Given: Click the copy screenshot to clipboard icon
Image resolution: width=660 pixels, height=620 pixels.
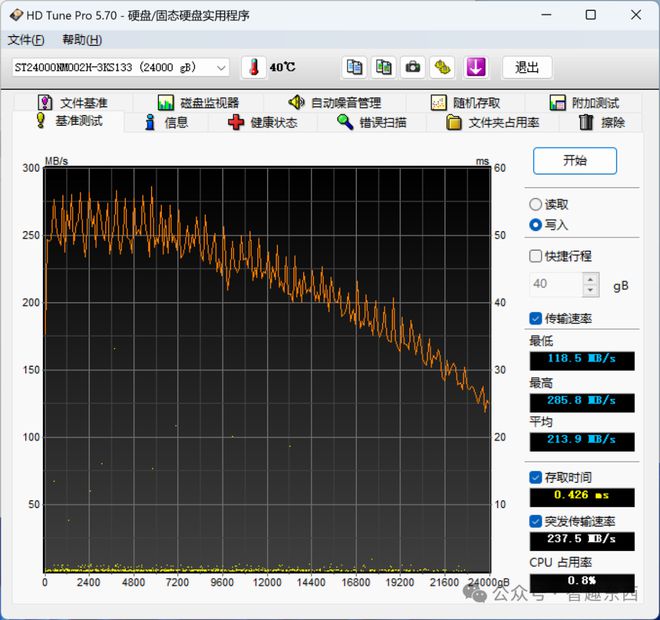Looking at the screenshot, I should (x=383, y=67).
